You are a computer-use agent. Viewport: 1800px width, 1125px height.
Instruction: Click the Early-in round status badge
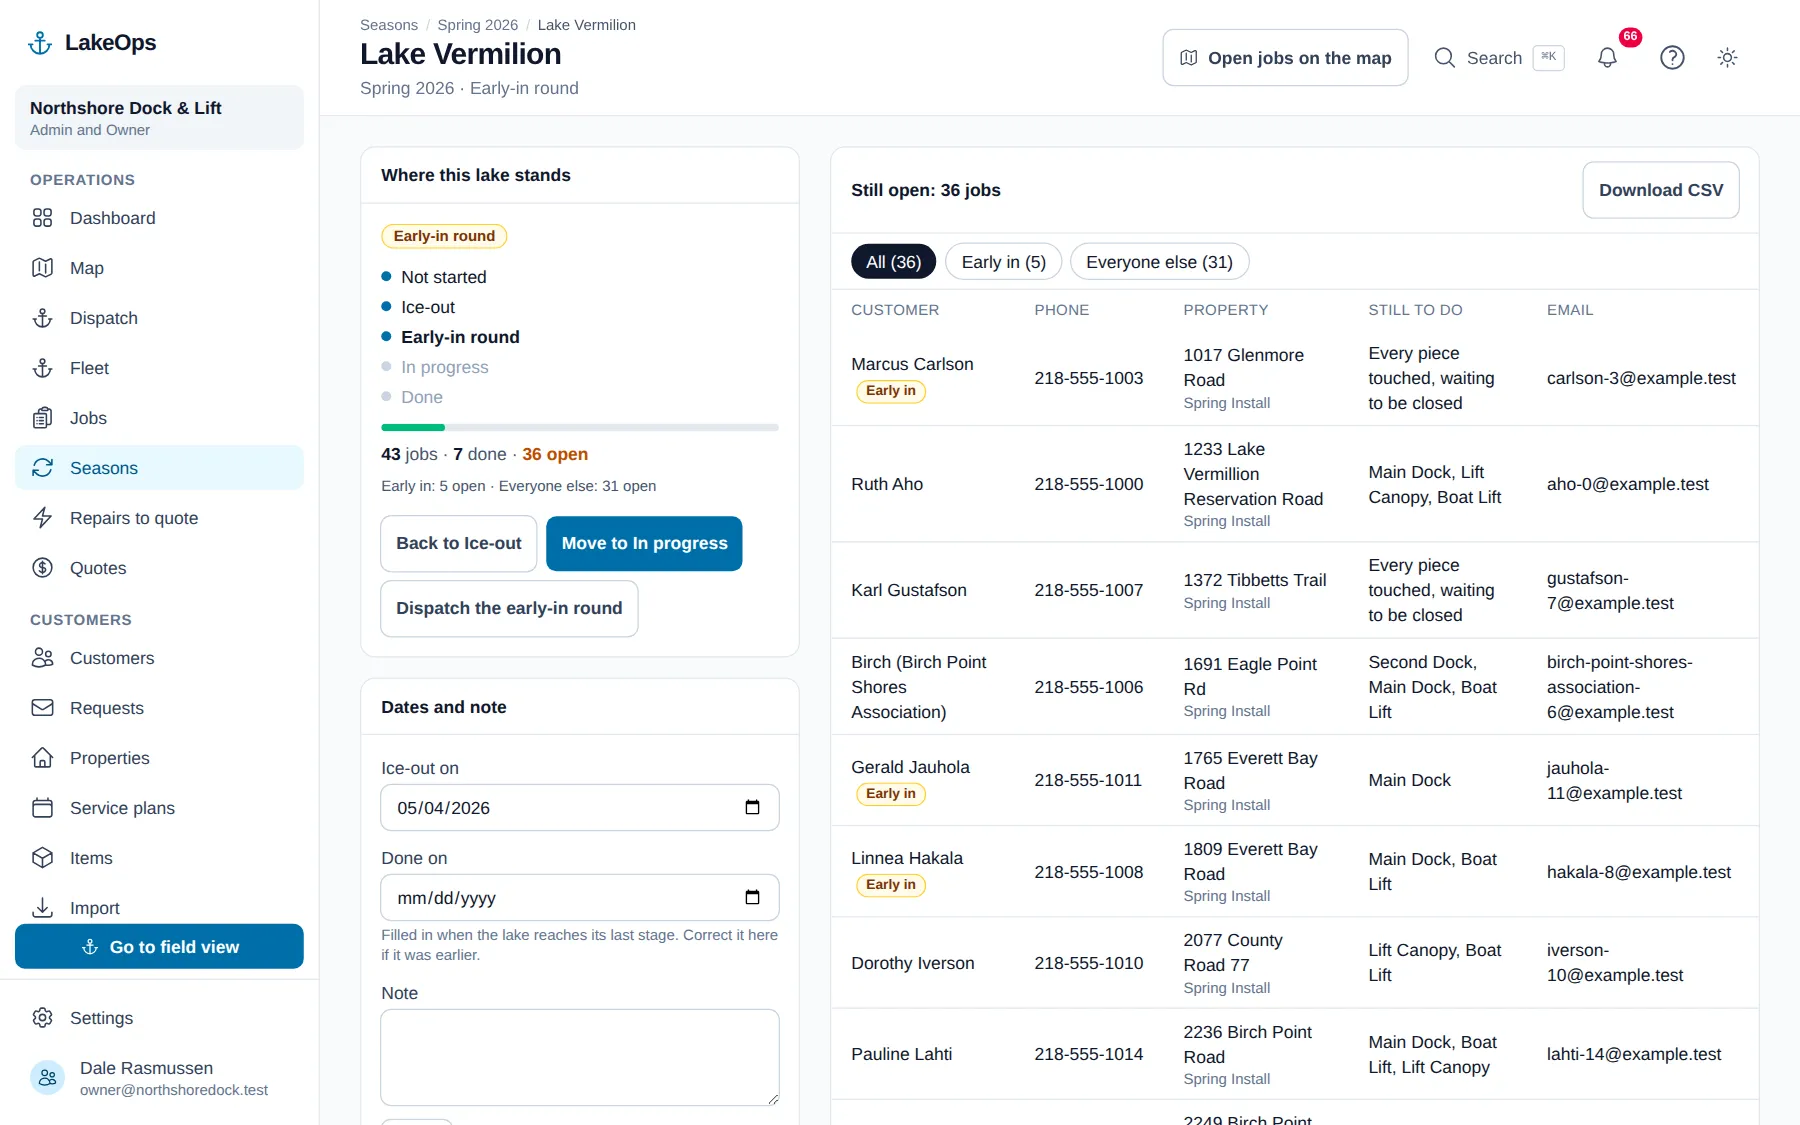[444, 236]
